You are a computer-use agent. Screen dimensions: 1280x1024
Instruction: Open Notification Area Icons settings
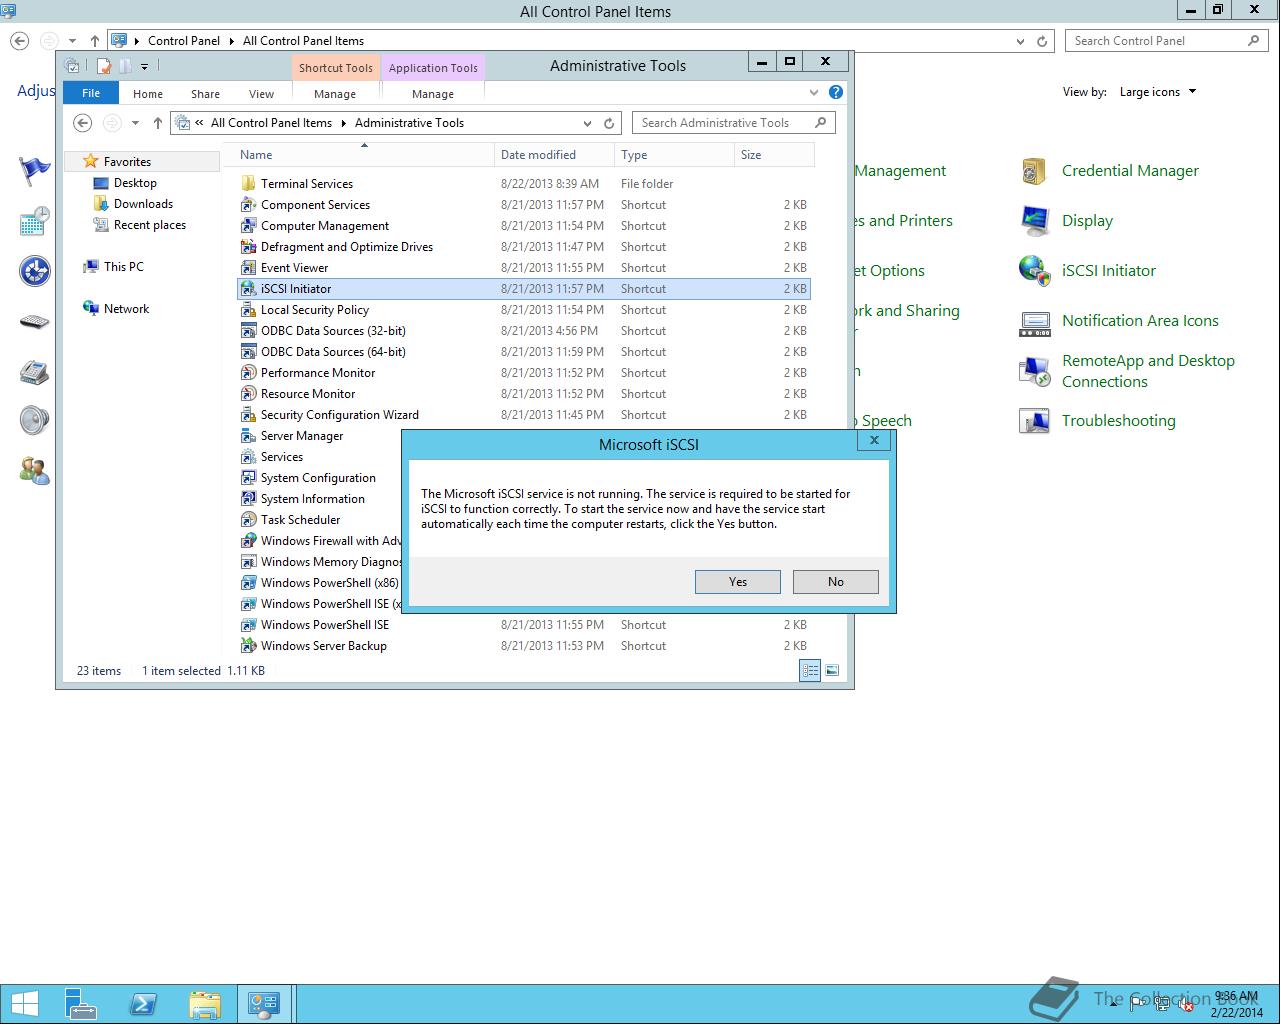pos(1140,321)
